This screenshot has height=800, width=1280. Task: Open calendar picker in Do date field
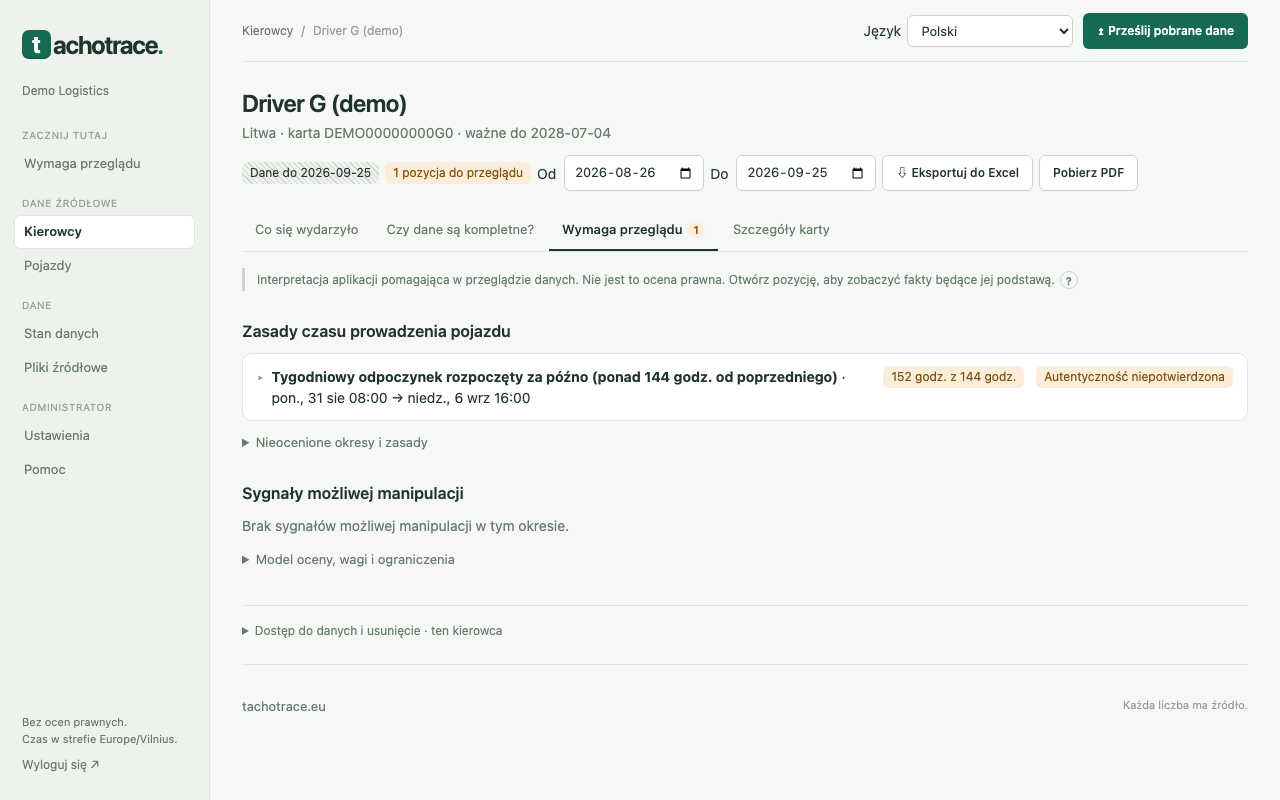[857, 173]
